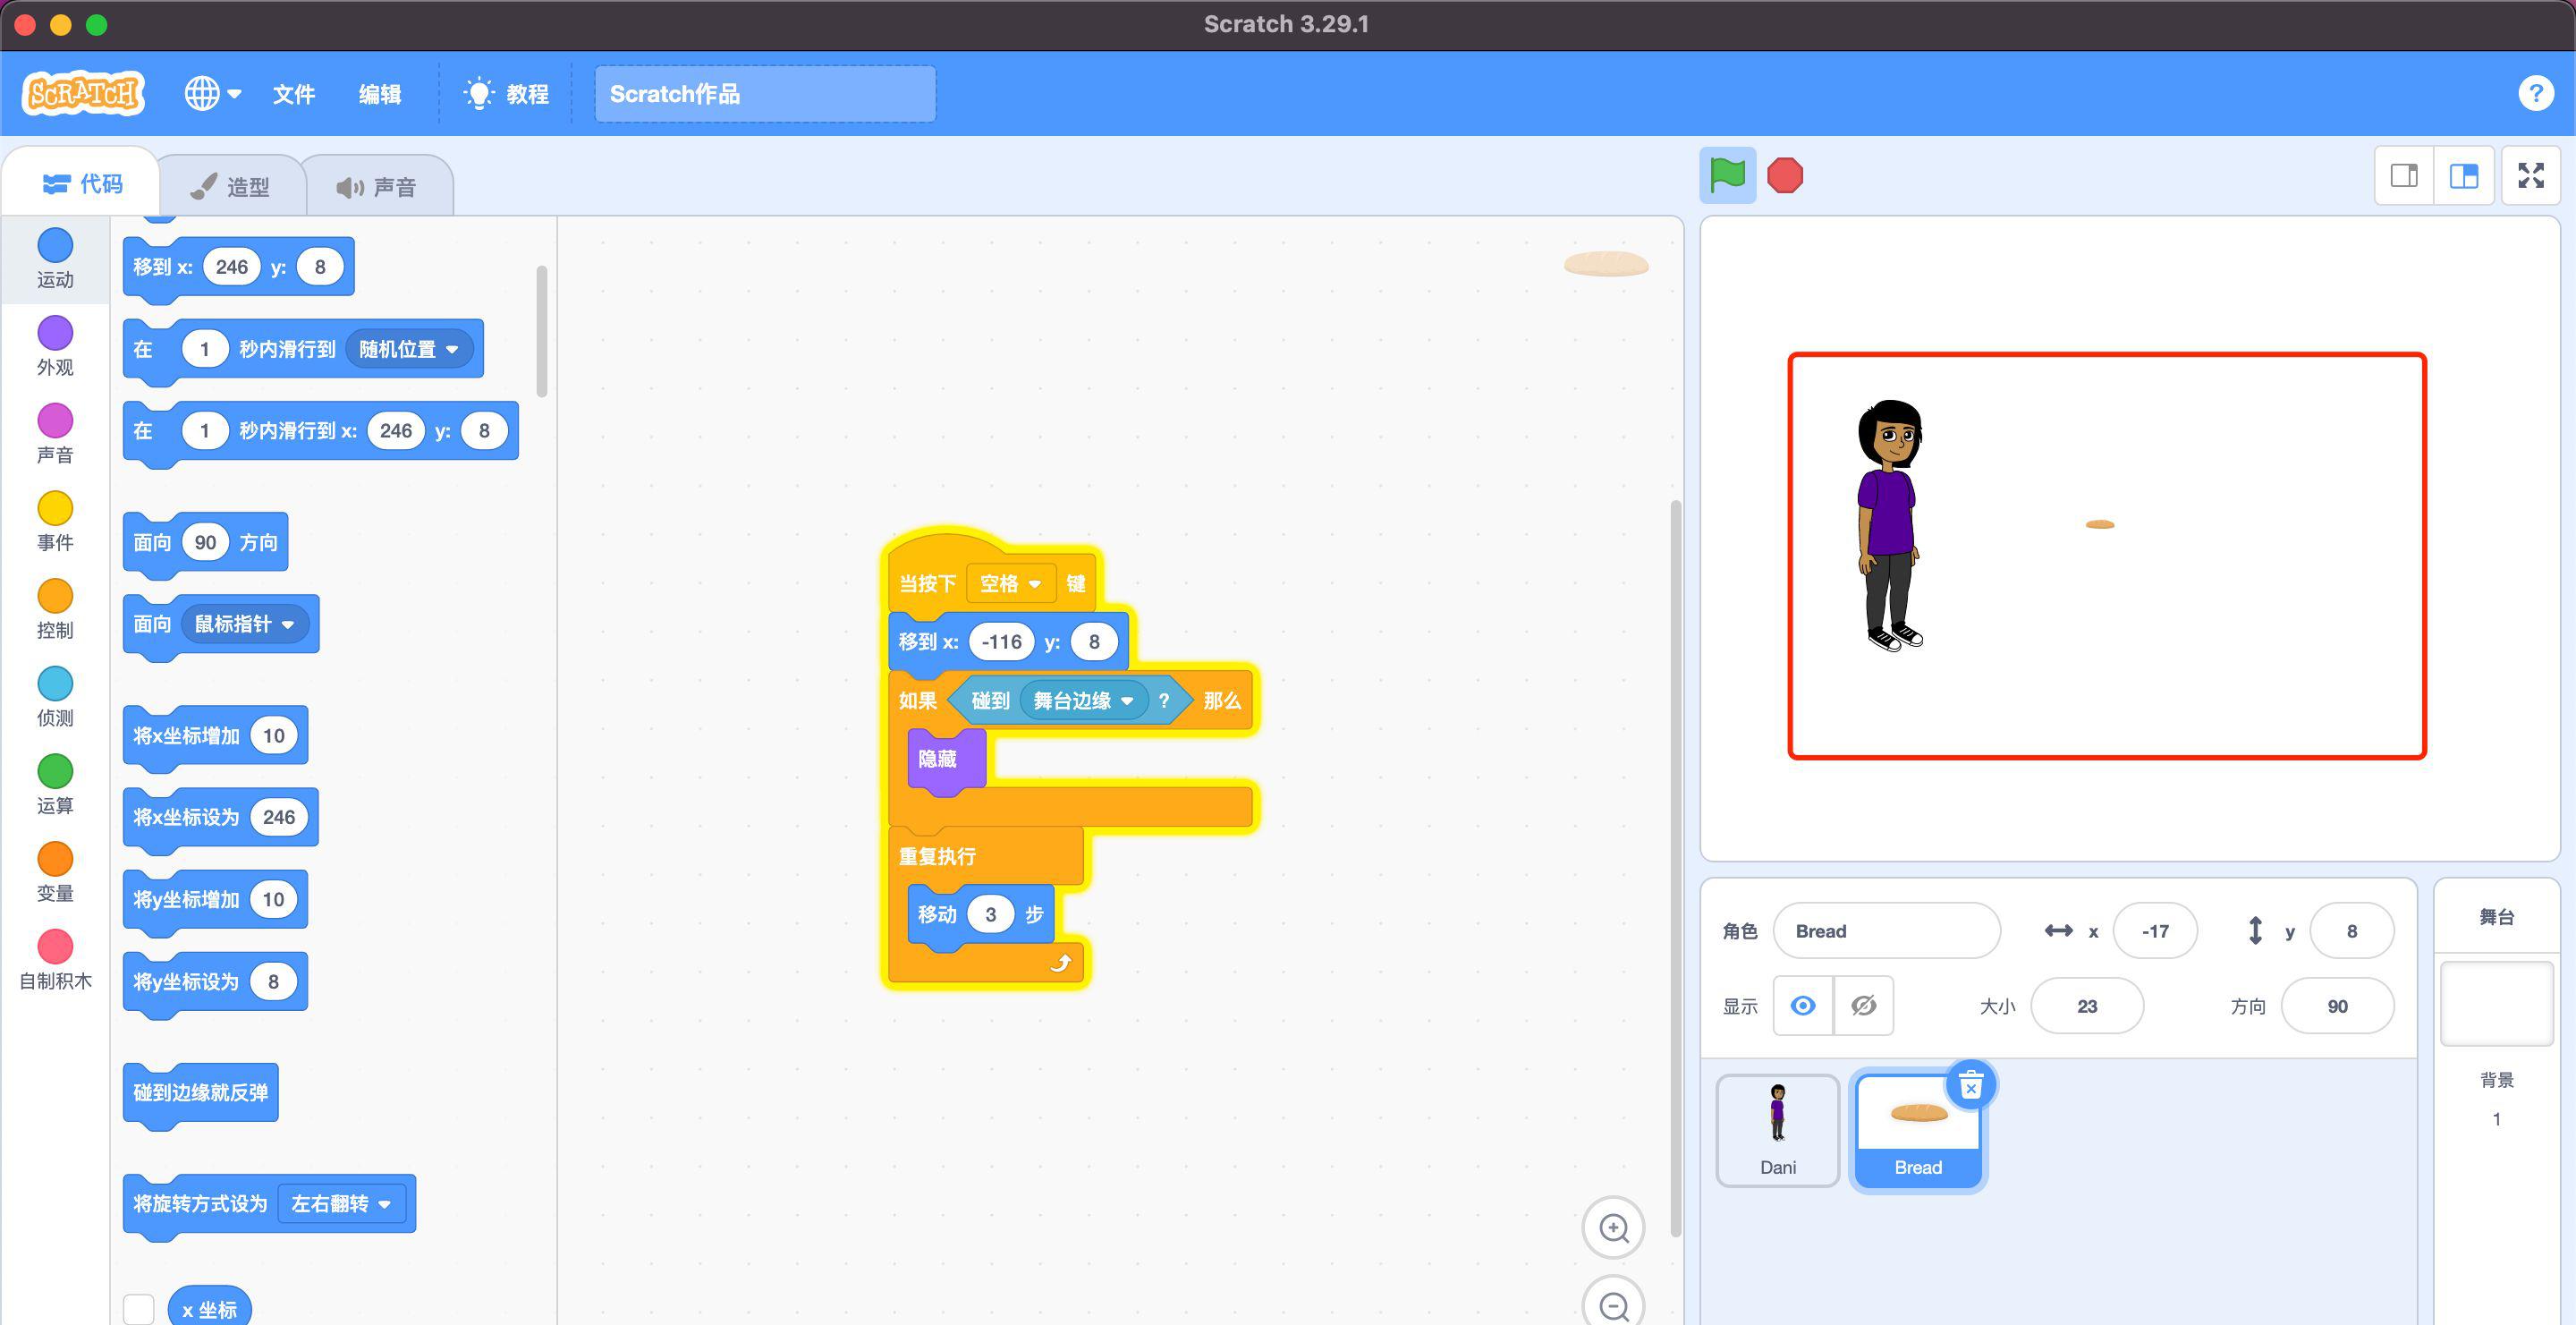Open 空格 key dropdown in hat block
Image resolution: width=2576 pixels, height=1325 pixels.
(x=1010, y=584)
